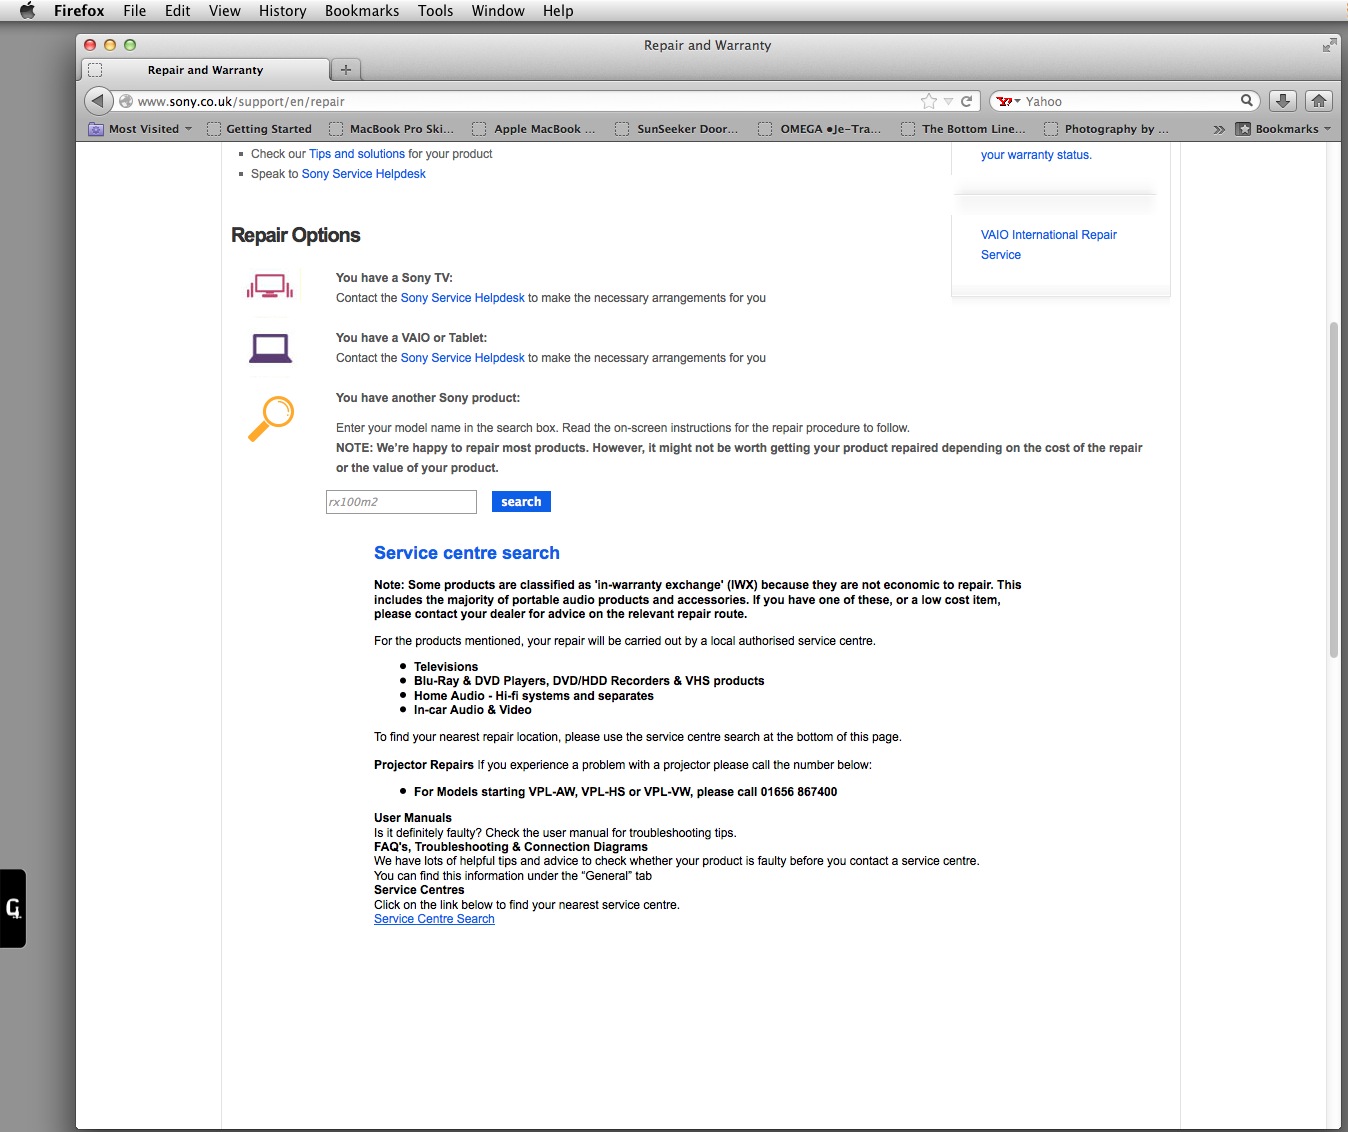Click the browser back arrow button

coord(98,101)
